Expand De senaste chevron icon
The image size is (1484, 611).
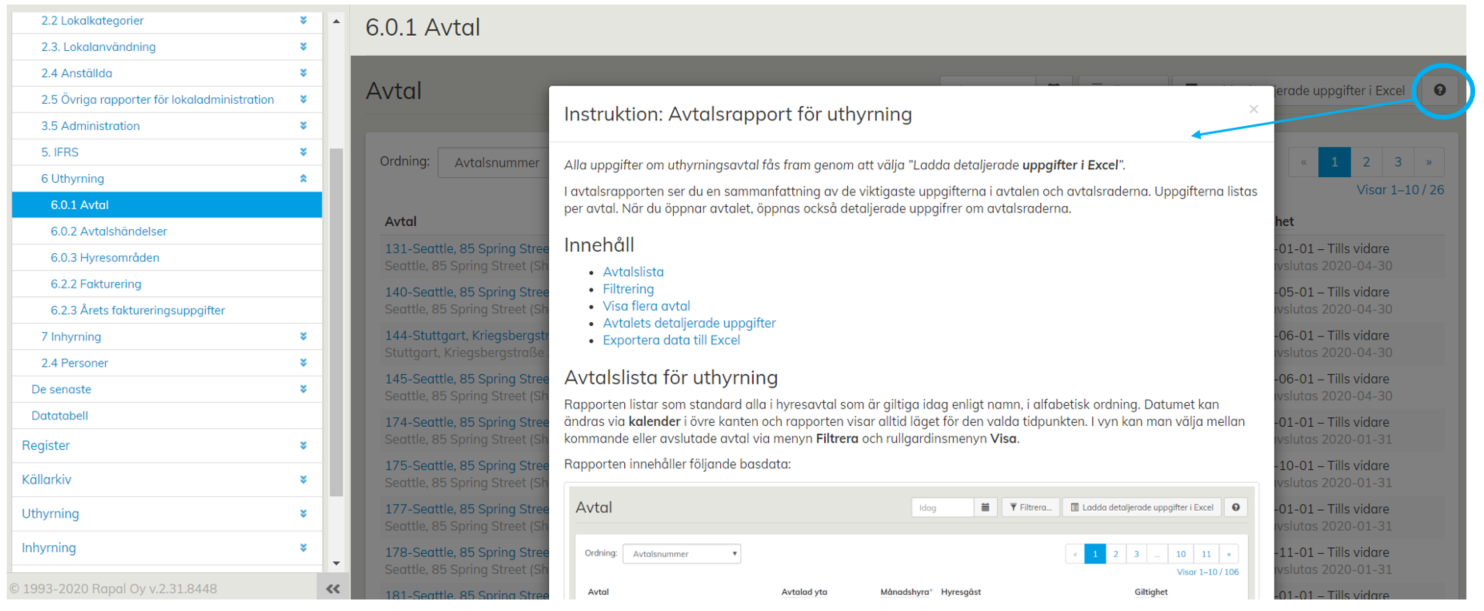[x=303, y=390]
